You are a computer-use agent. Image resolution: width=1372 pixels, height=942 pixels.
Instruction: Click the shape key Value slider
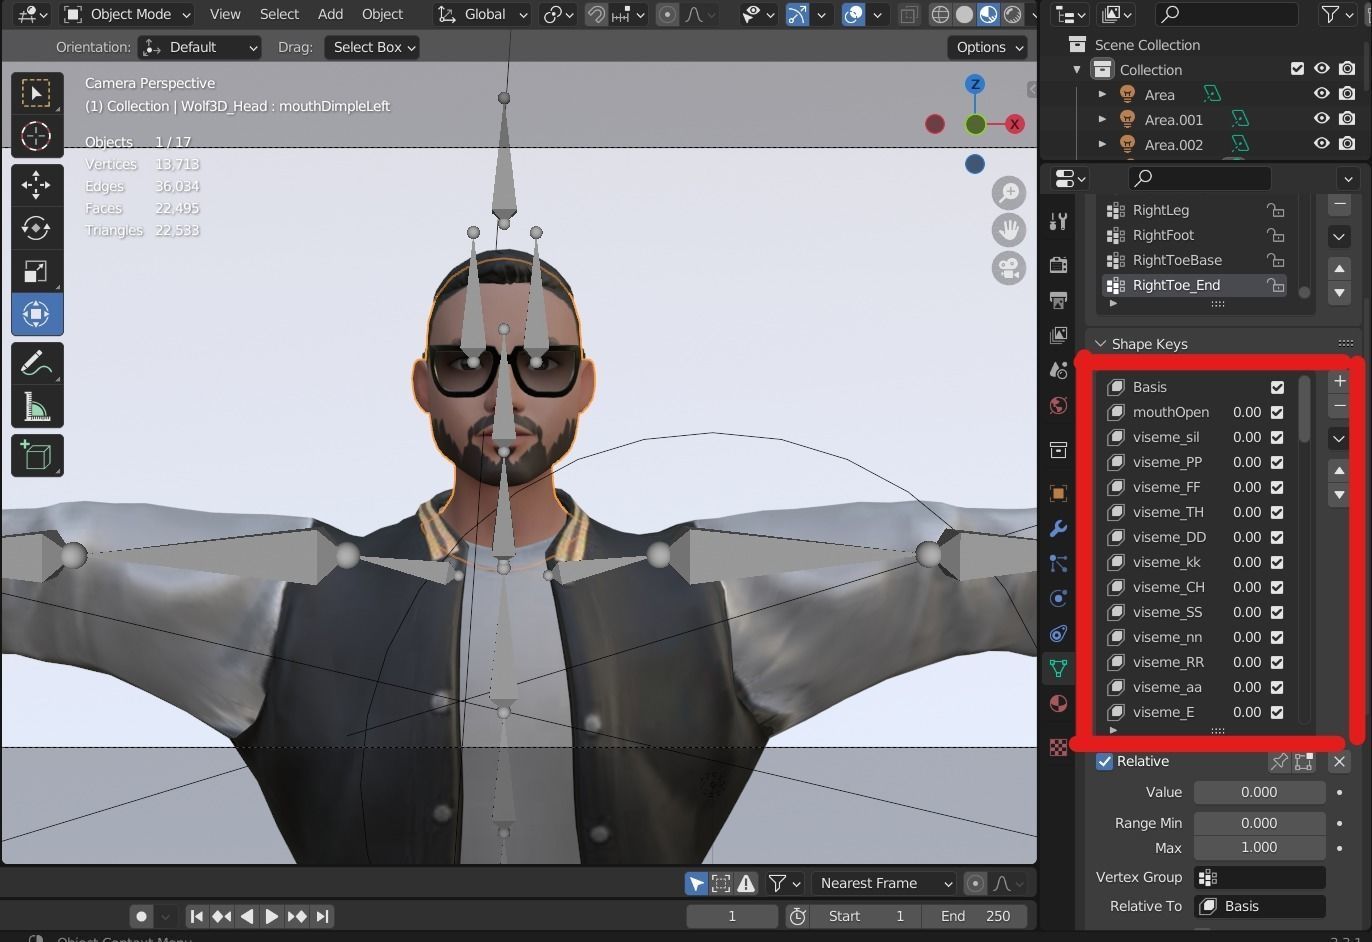1259,792
